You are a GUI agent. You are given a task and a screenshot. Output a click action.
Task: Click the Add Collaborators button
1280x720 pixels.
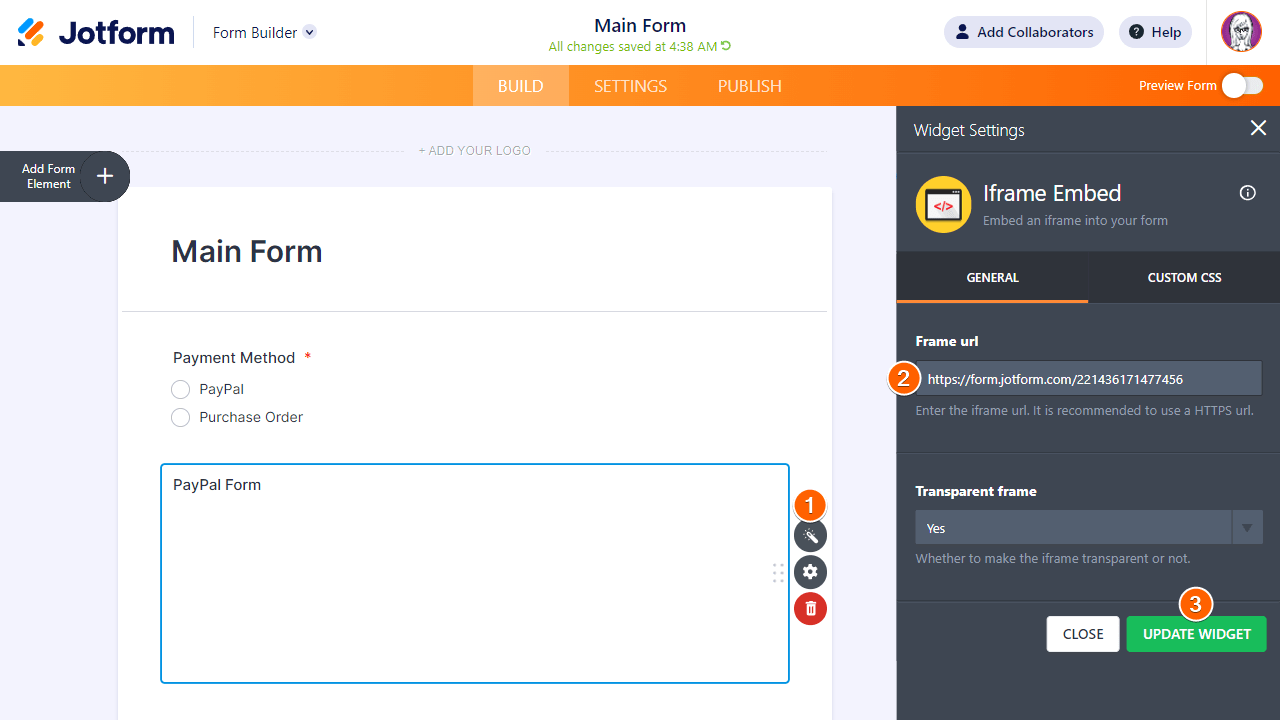(x=1024, y=32)
